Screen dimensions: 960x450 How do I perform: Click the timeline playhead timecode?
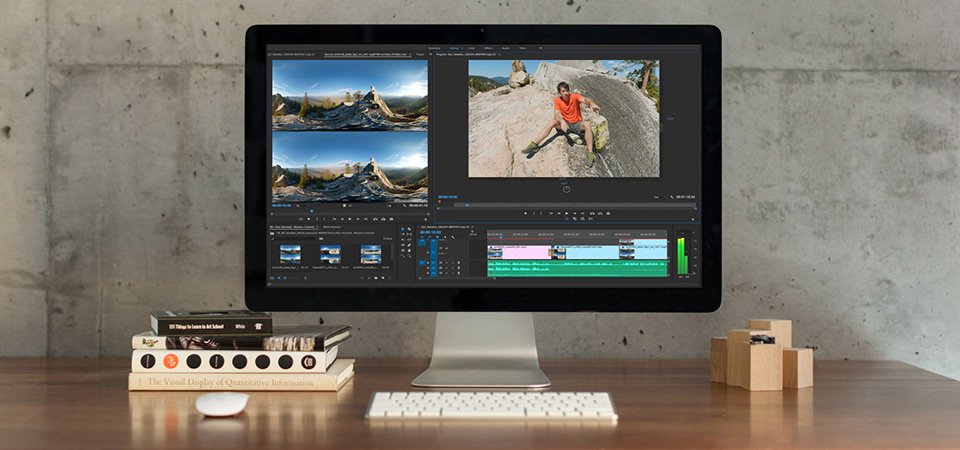click(x=430, y=231)
